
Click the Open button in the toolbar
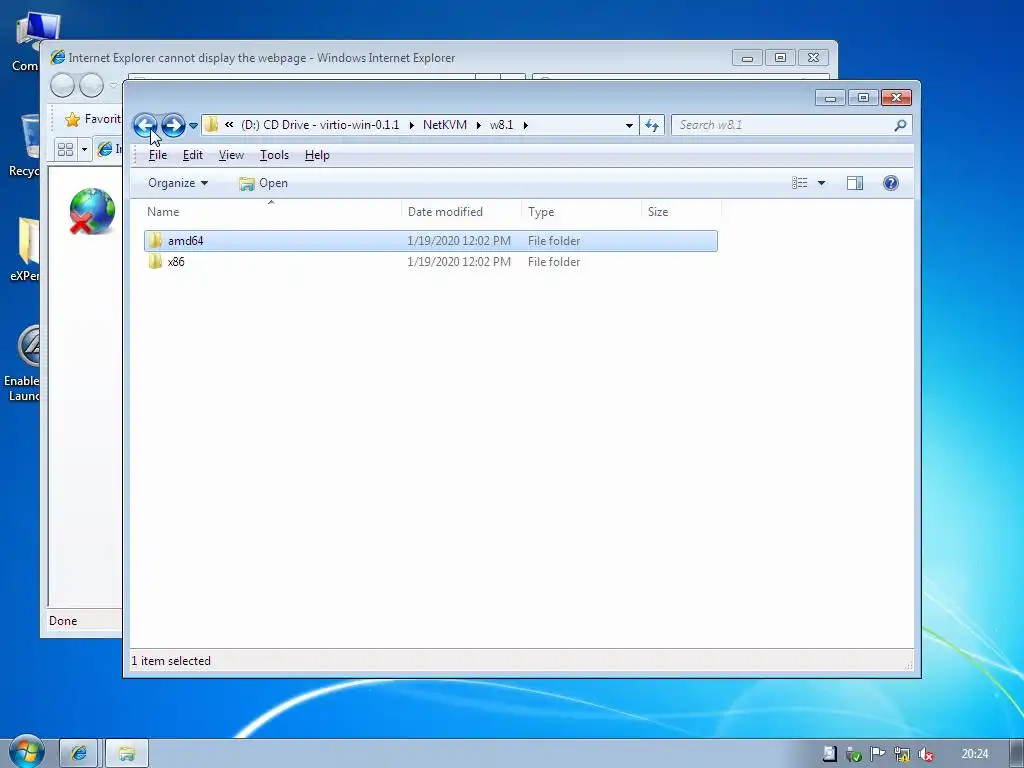click(263, 183)
